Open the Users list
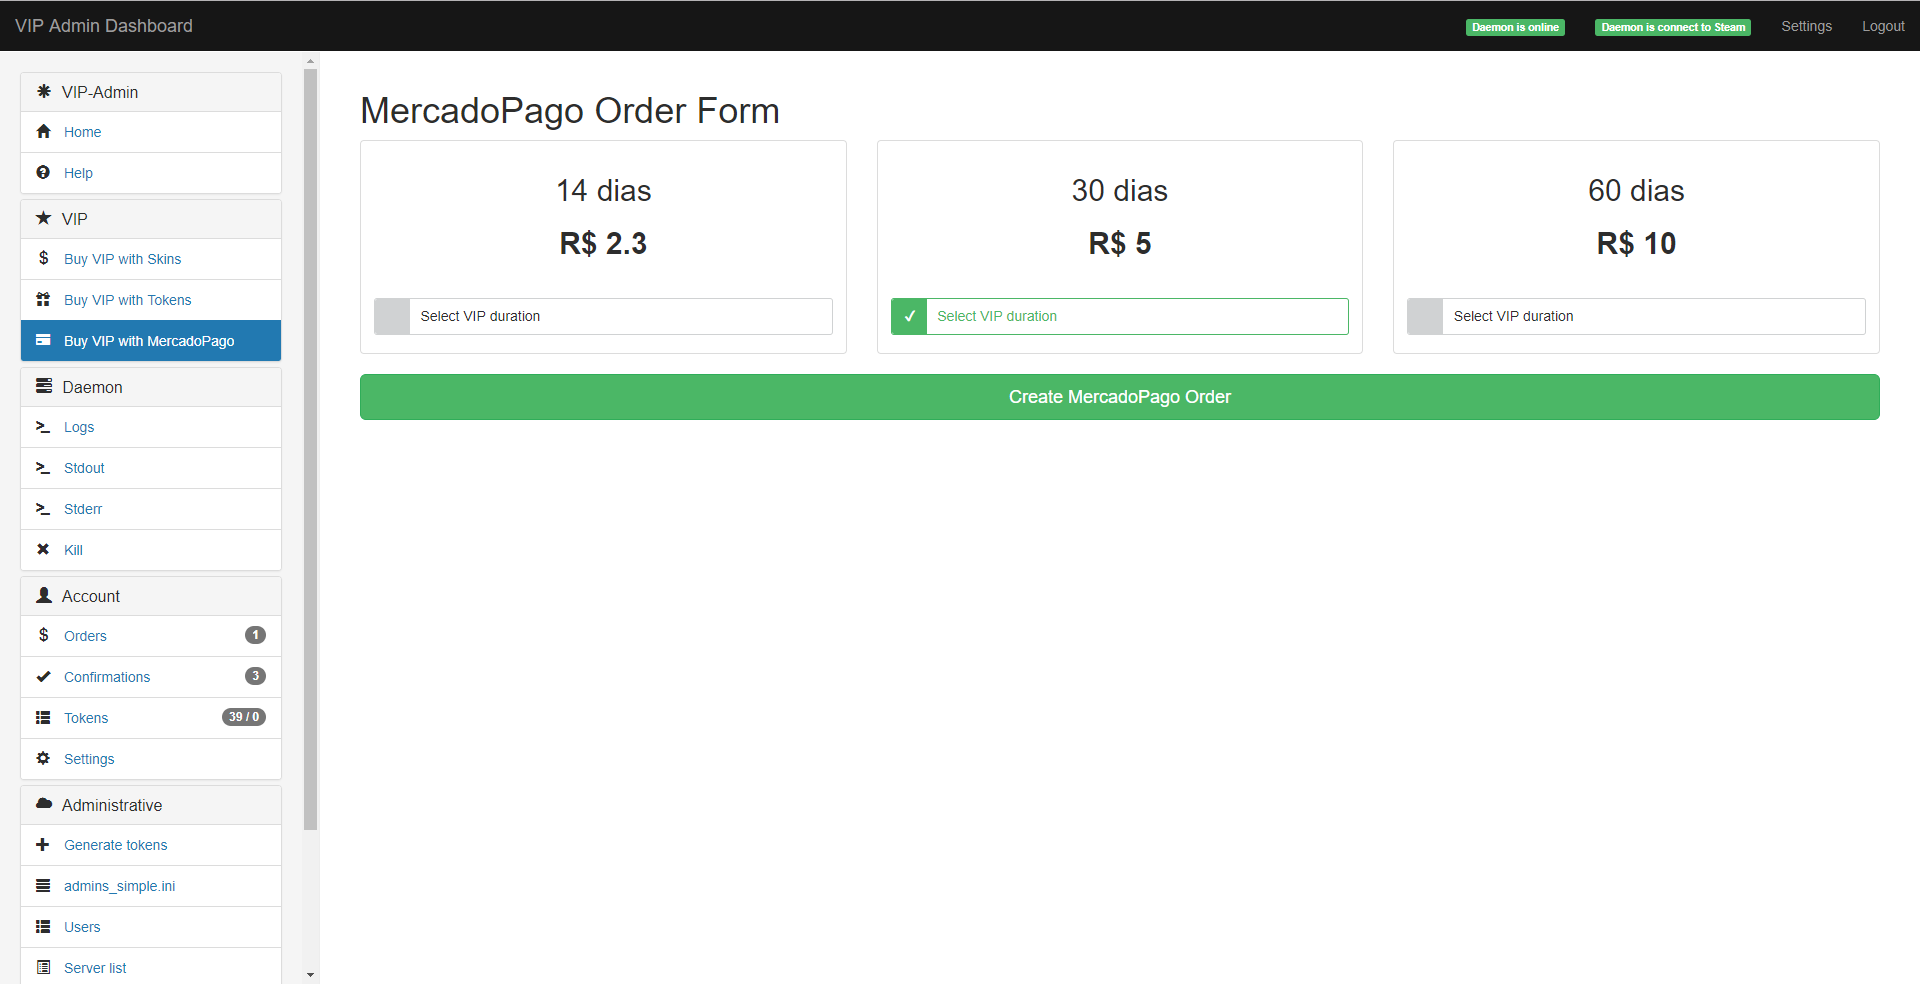Image resolution: width=1920 pixels, height=984 pixels. 151,927
